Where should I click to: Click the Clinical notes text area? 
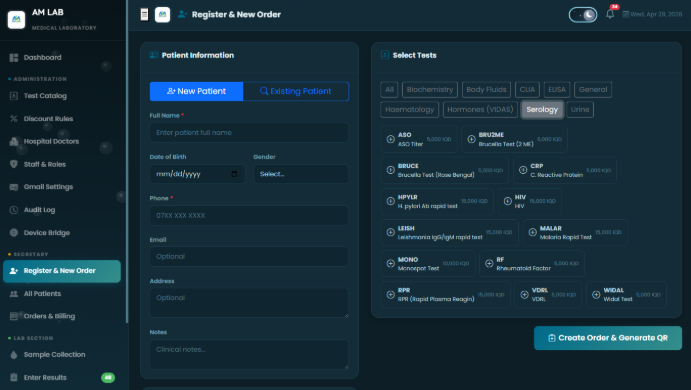(249, 354)
